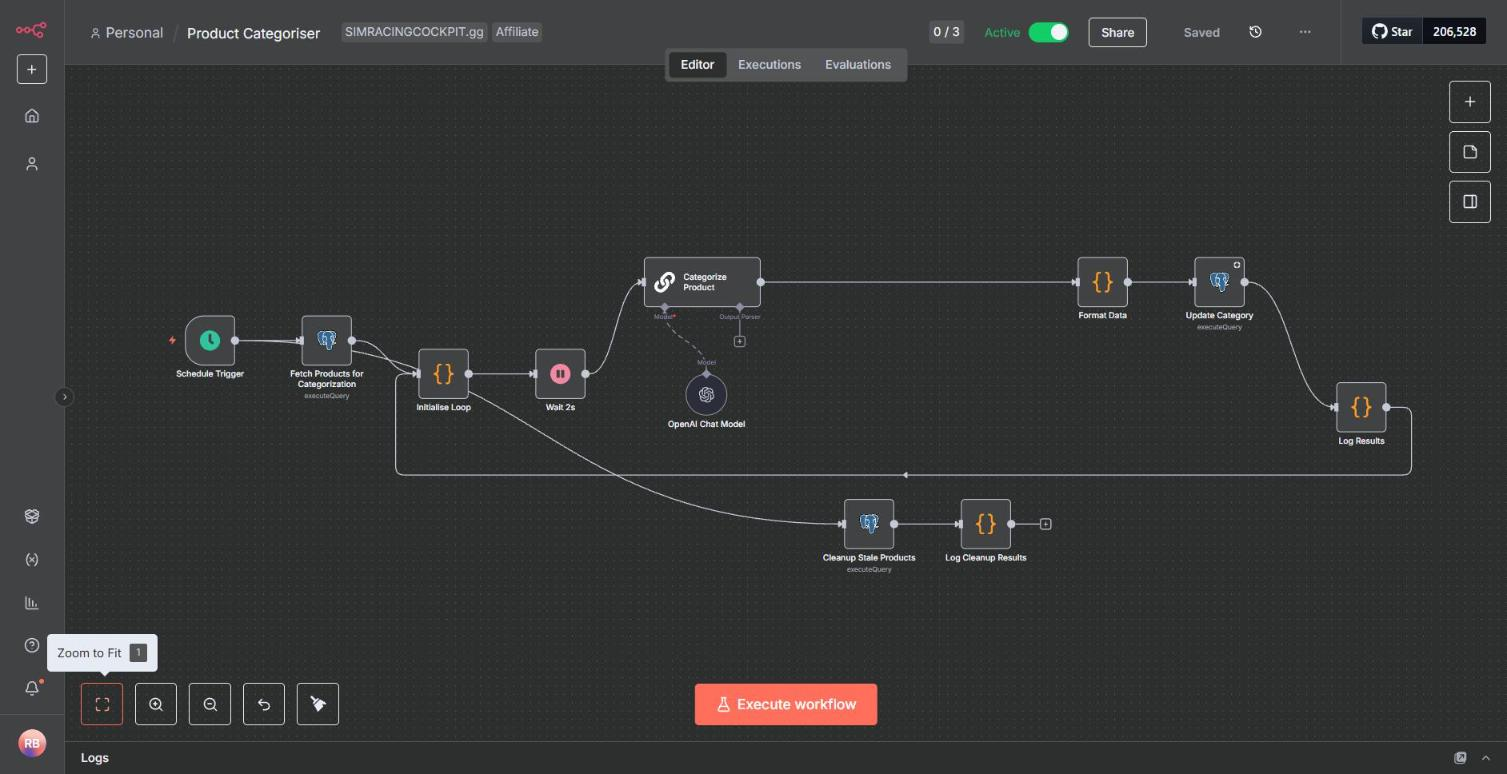Click the Zoom to Fit button
This screenshot has height=774, width=1507.
pos(102,704)
